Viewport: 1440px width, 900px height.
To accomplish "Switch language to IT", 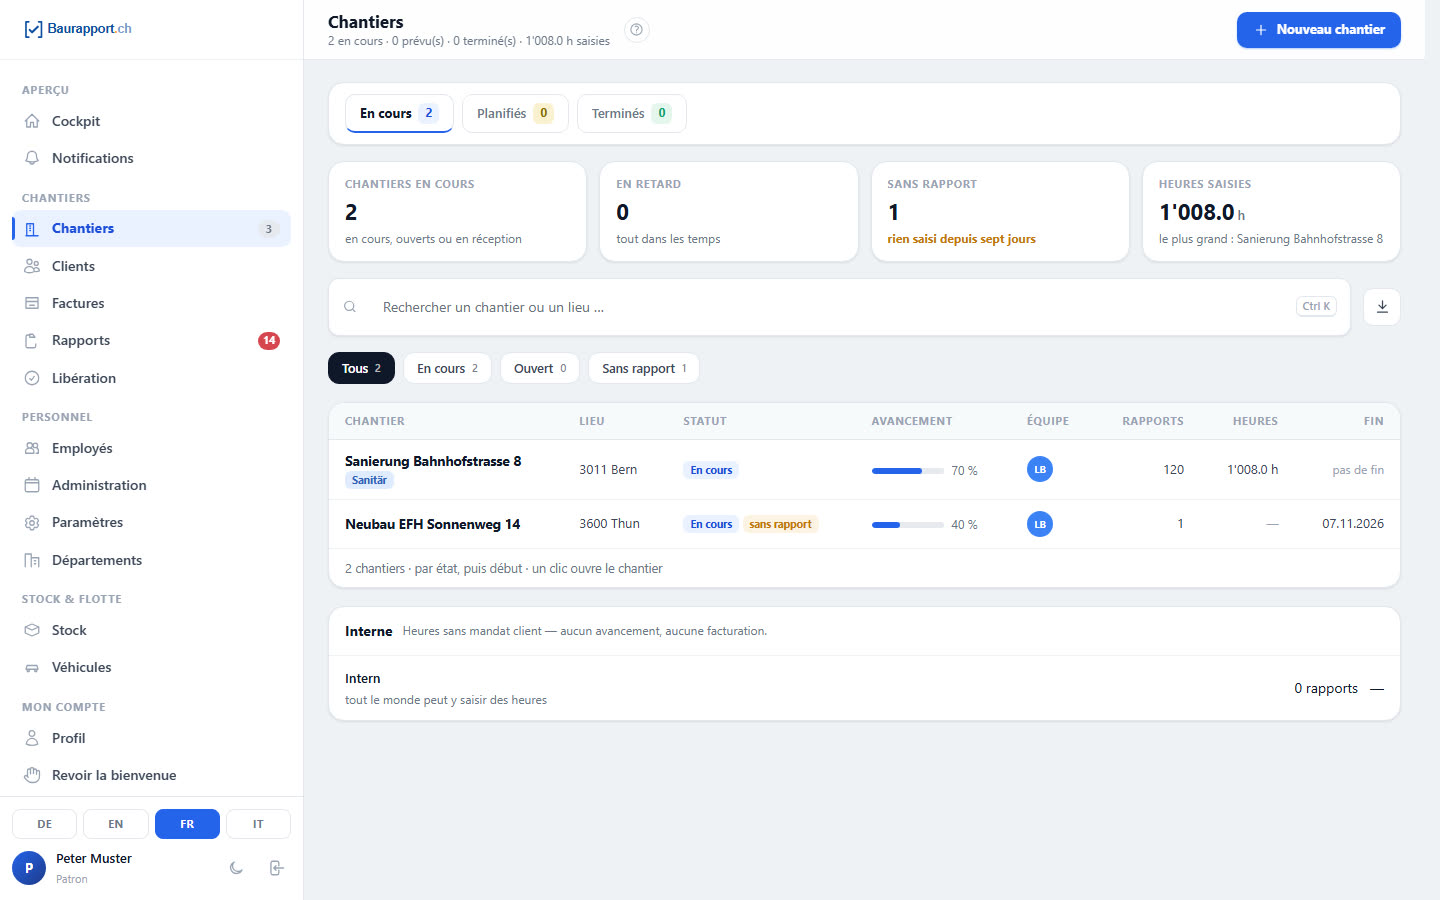I will (258, 824).
